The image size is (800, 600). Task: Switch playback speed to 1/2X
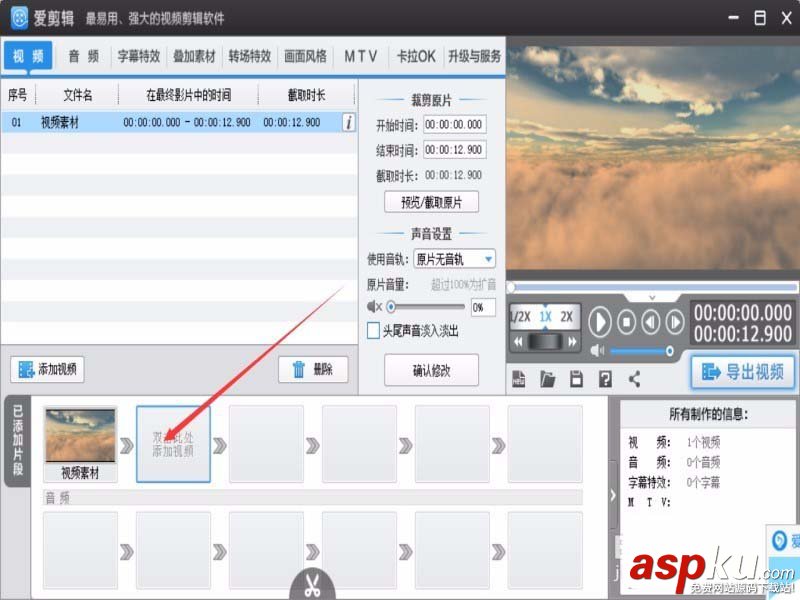coord(519,316)
